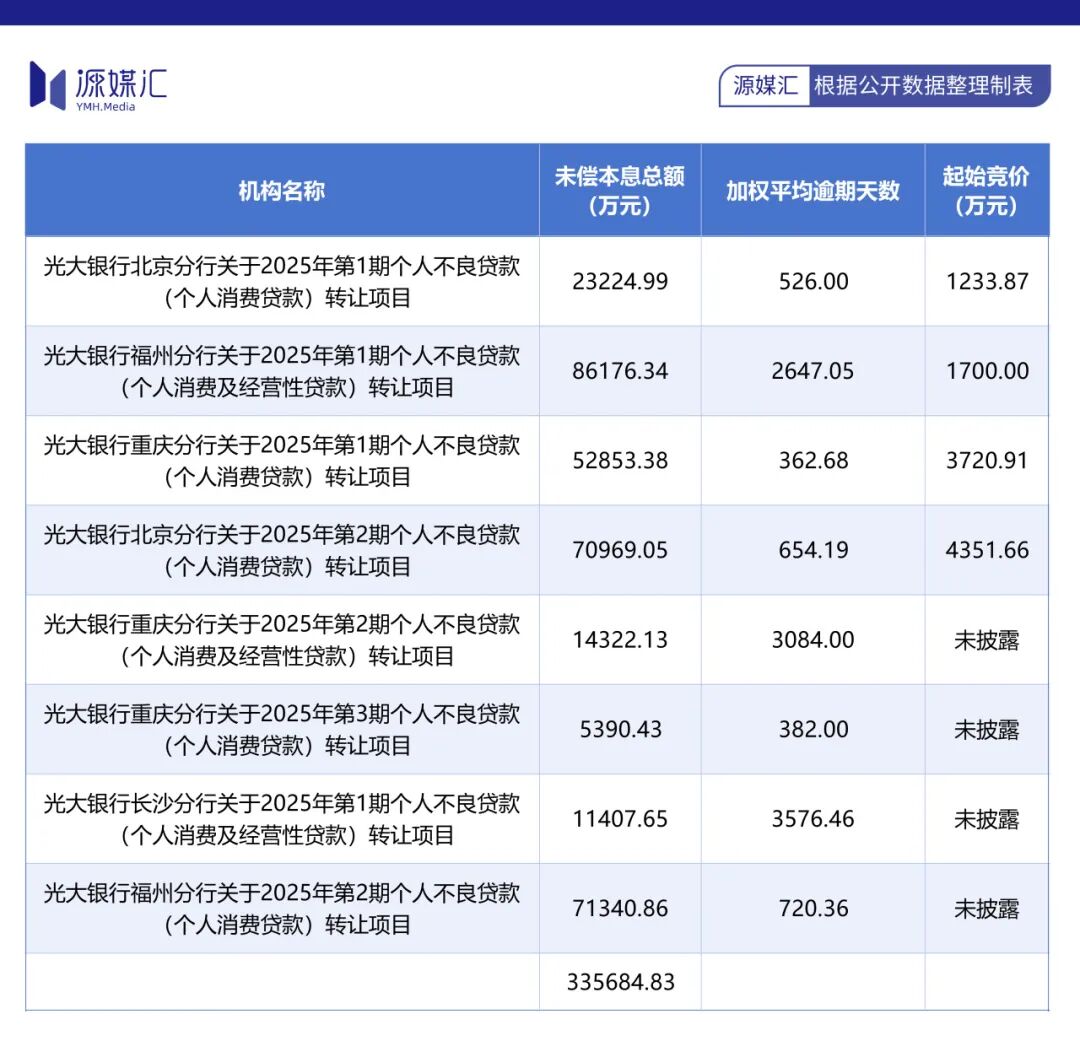Click 光大银行福州分行第2期 project name
The width and height of the screenshot is (1080, 1041).
282,907
